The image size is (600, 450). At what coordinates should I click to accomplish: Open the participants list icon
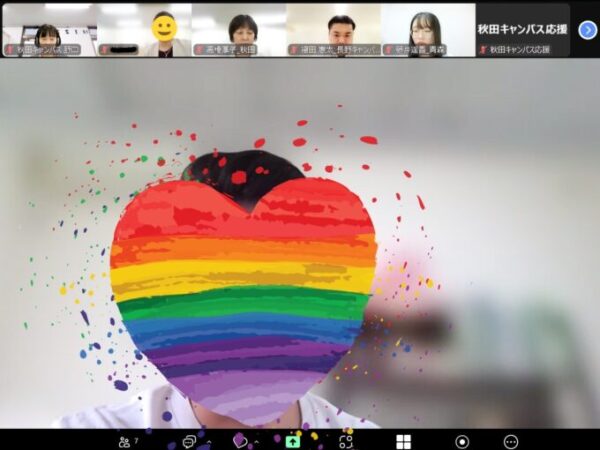click(124, 441)
